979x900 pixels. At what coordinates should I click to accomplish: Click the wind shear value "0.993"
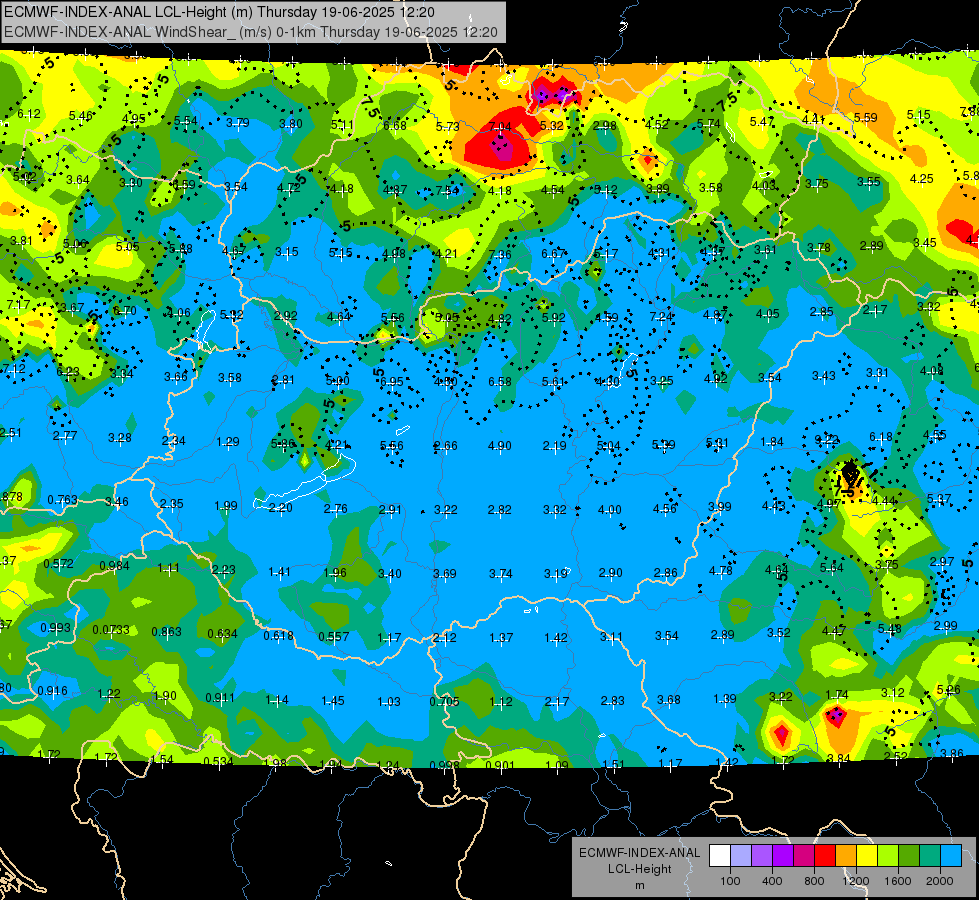(56, 628)
